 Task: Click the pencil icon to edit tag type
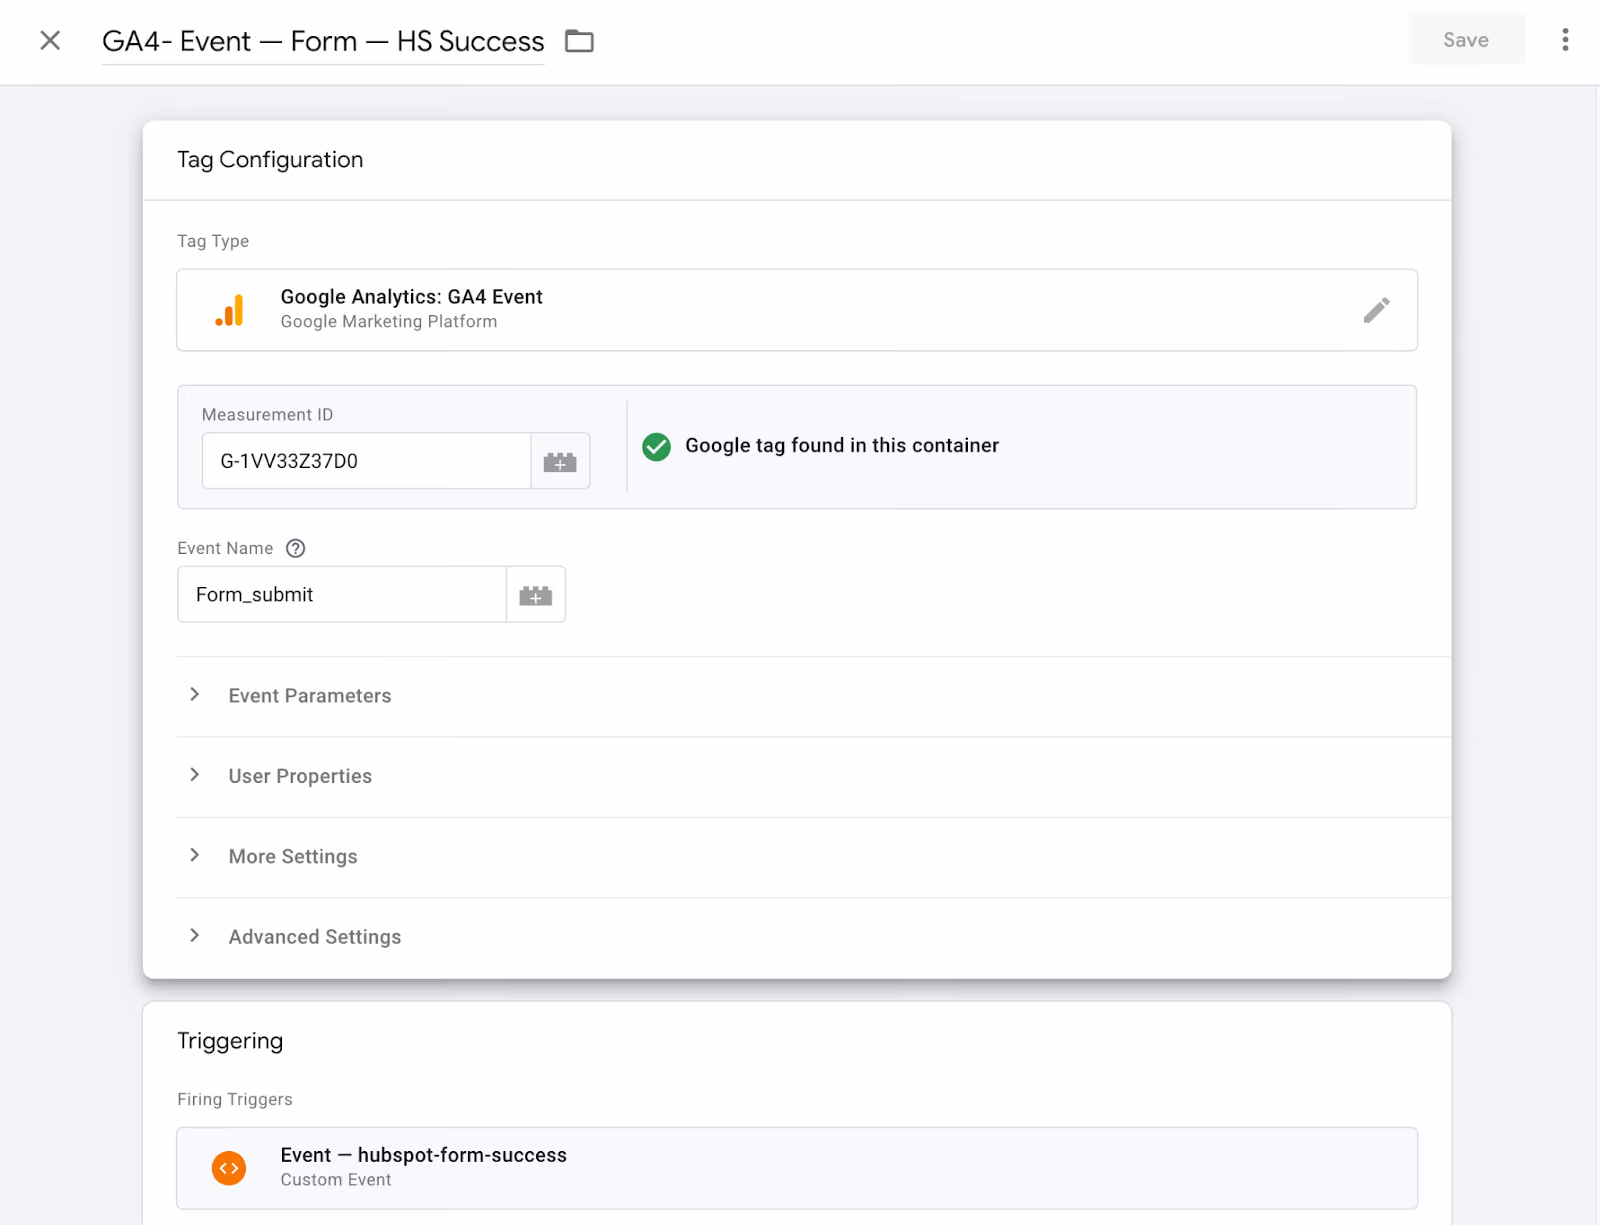tap(1376, 310)
